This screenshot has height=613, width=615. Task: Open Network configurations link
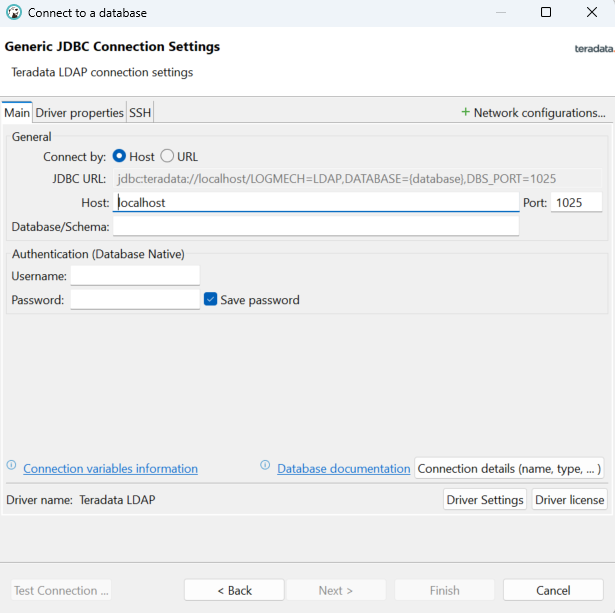pos(539,113)
